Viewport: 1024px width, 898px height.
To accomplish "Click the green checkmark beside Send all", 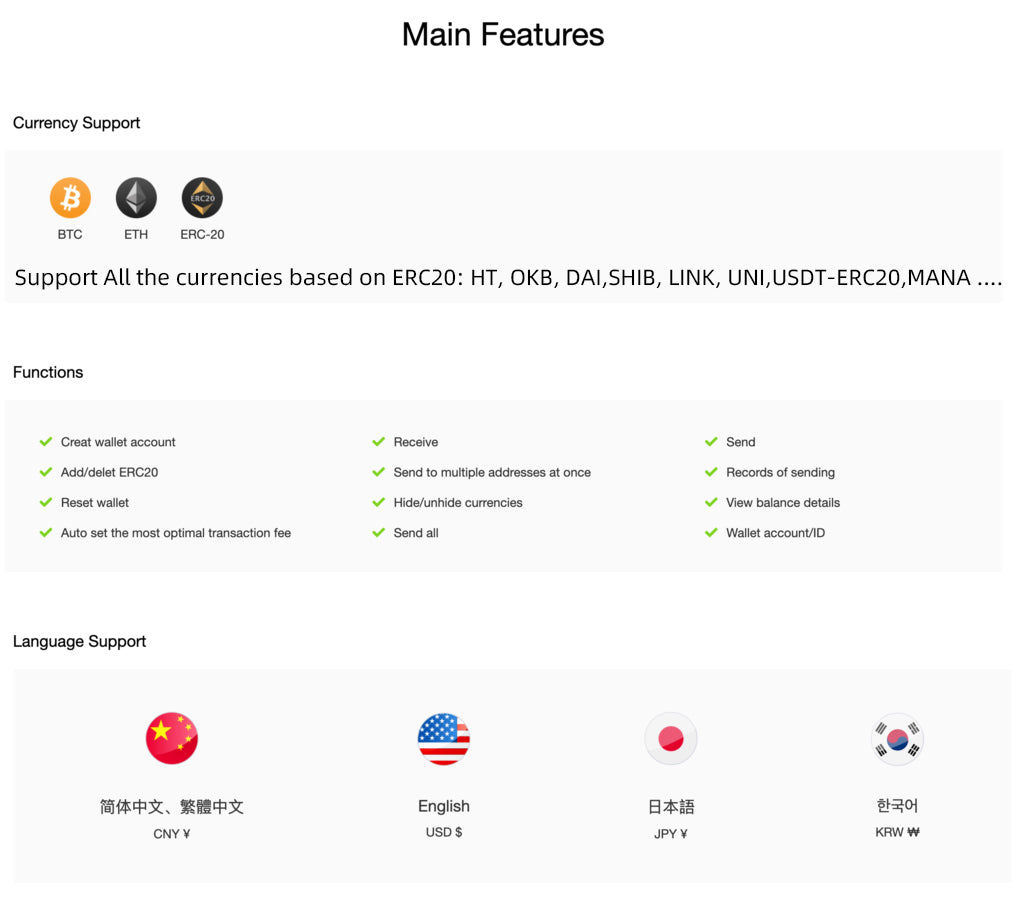I will (x=378, y=533).
